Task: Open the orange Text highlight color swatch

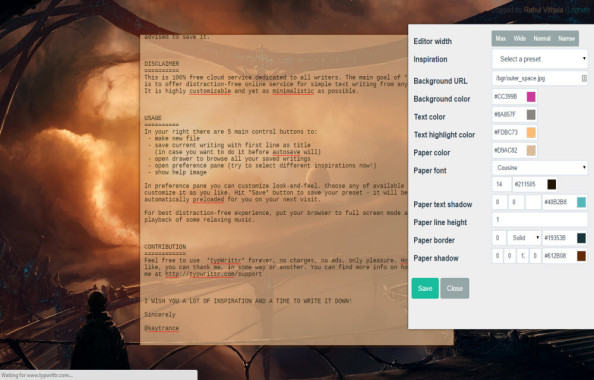Action: 531,133
